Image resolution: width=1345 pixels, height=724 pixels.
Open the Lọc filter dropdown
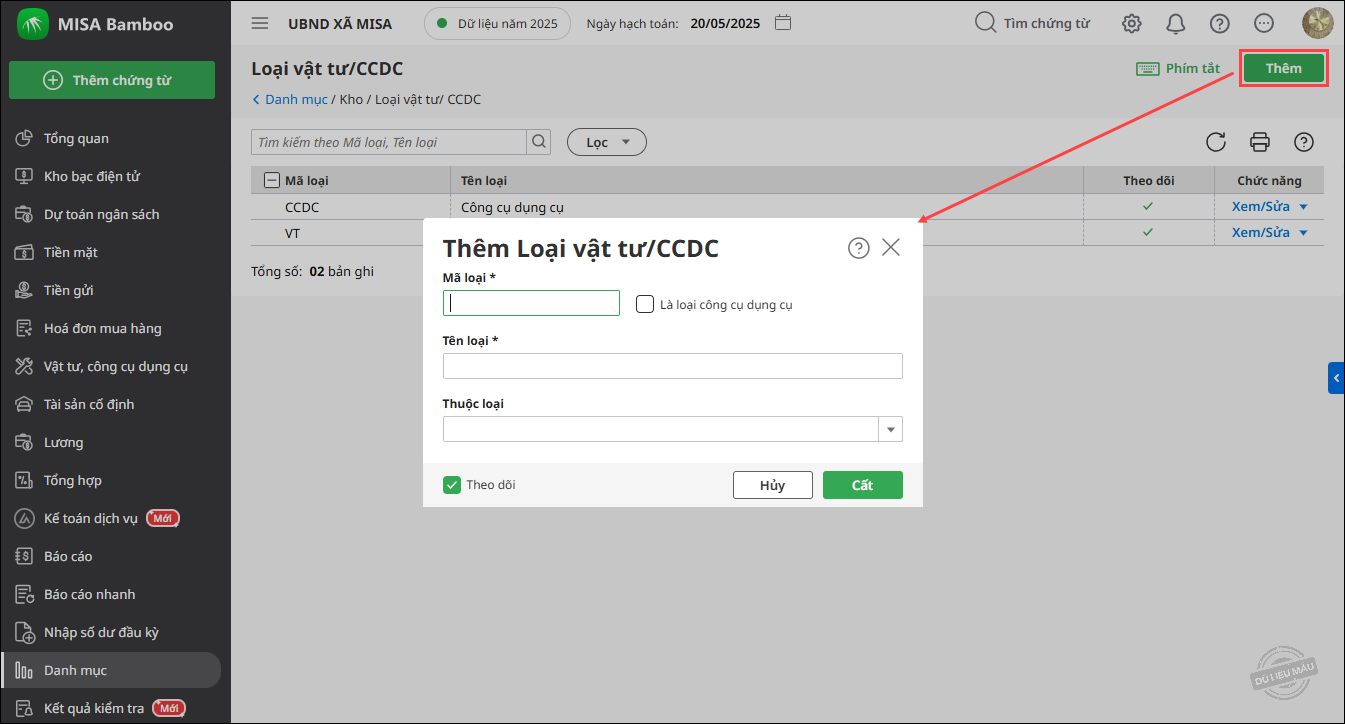607,142
